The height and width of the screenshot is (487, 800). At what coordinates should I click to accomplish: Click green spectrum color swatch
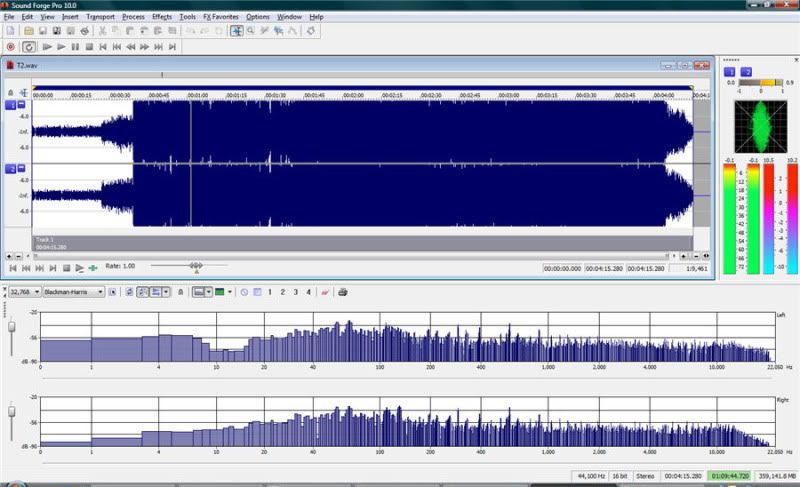220,292
